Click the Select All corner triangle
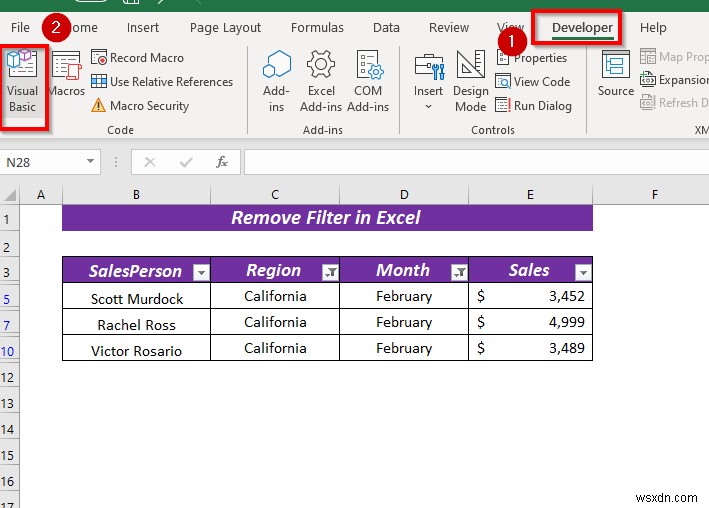Viewport: 709px width, 508px height. click(10, 195)
